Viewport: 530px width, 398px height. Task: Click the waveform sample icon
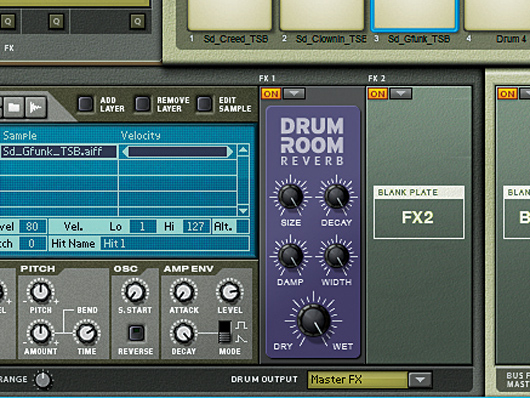[35, 107]
